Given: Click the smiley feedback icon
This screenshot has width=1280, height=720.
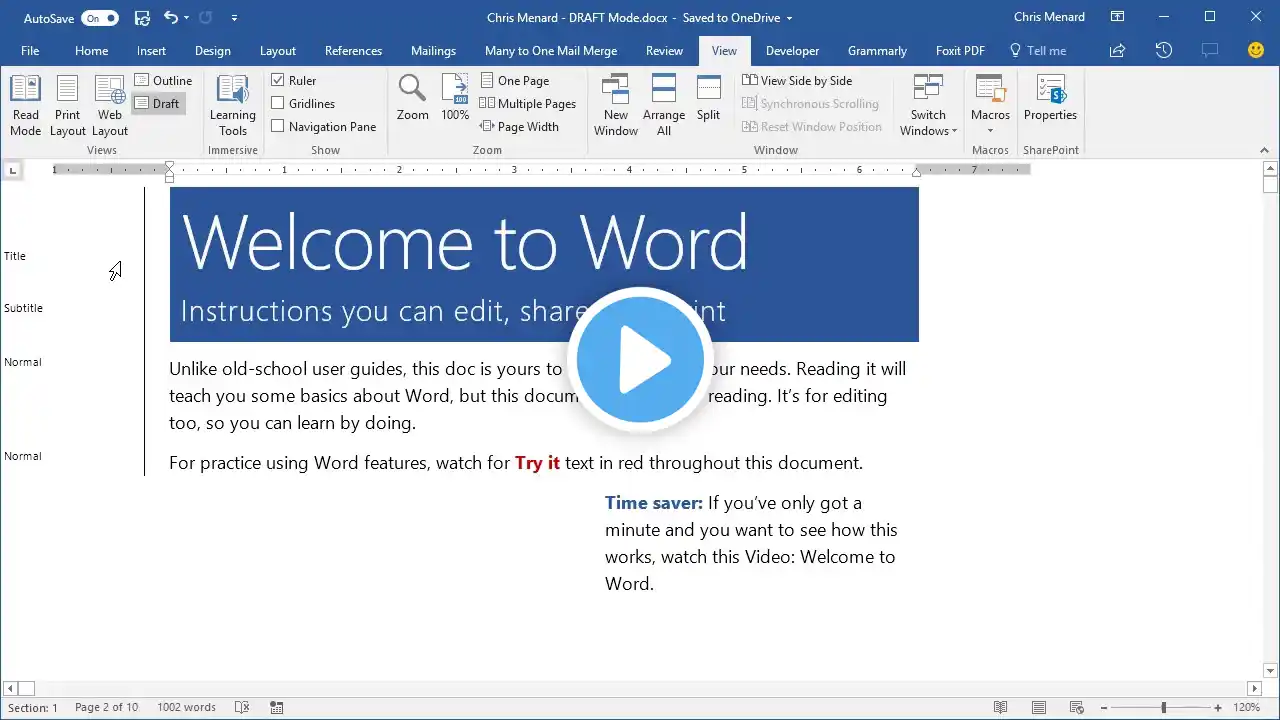Looking at the screenshot, I should tap(1257, 51).
